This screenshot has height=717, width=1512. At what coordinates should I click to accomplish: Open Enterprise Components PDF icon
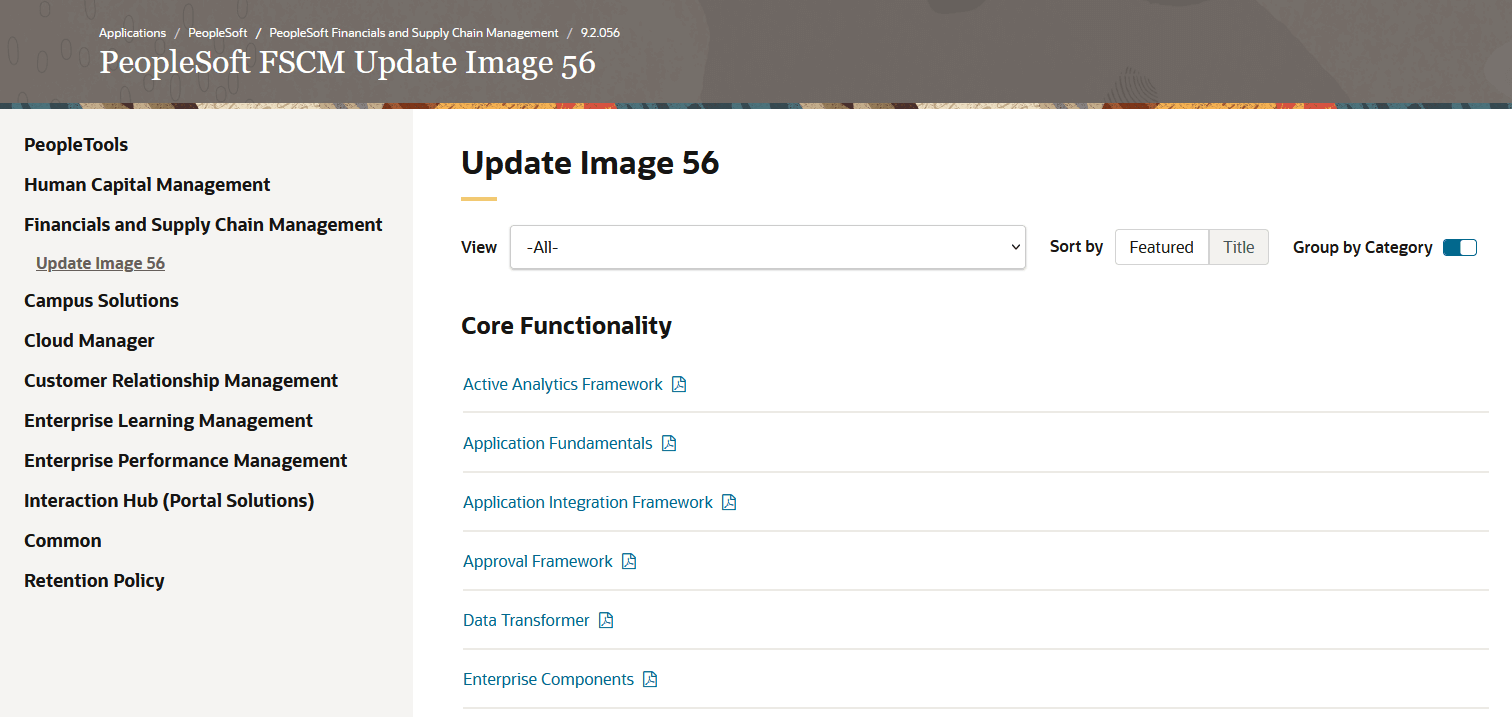point(652,678)
